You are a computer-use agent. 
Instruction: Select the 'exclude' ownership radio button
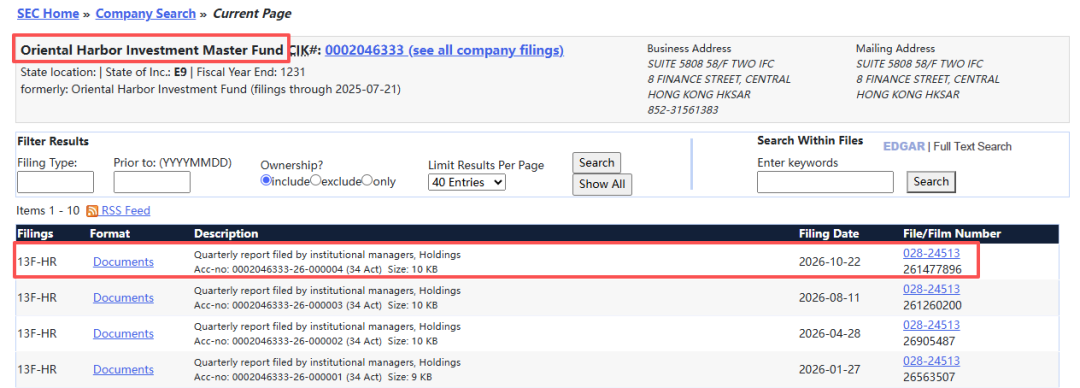tap(315, 181)
